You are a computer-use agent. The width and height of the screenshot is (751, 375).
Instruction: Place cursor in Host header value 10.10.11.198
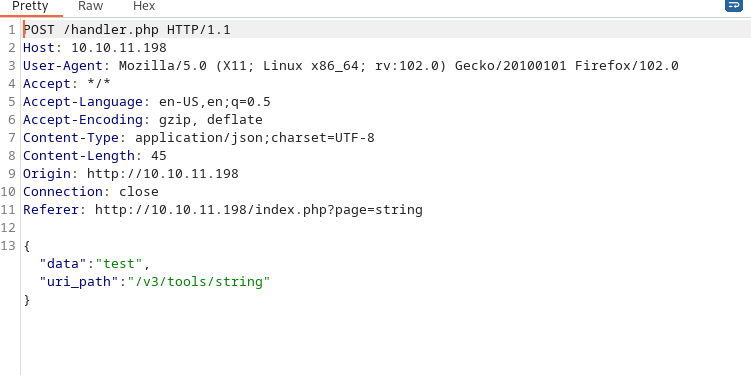(119, 48)
